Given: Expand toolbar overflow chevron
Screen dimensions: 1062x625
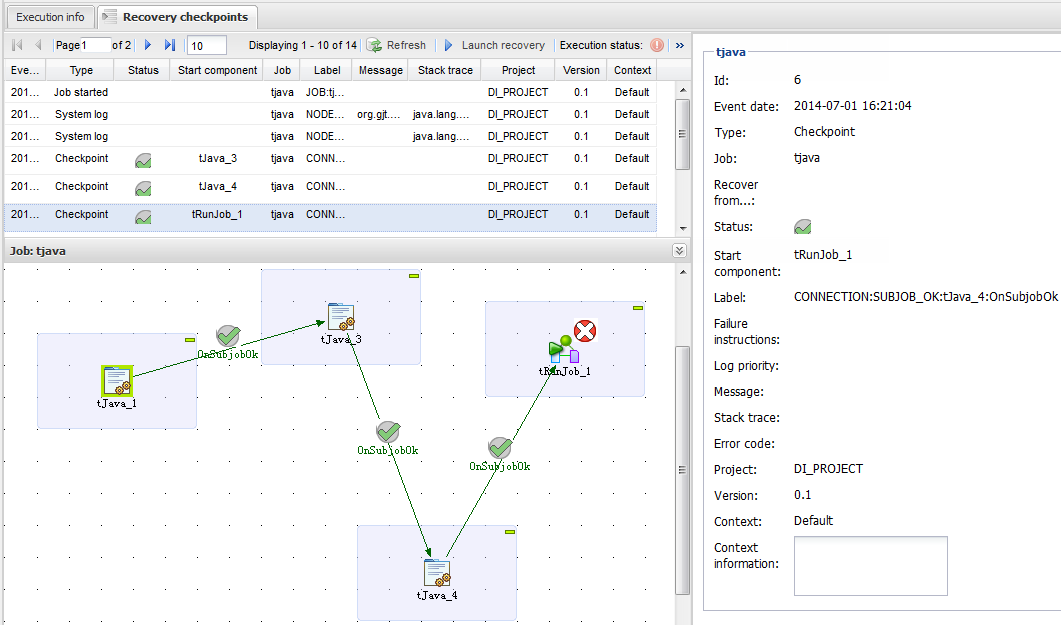Looking at the screenshot, I should (680, 45).
